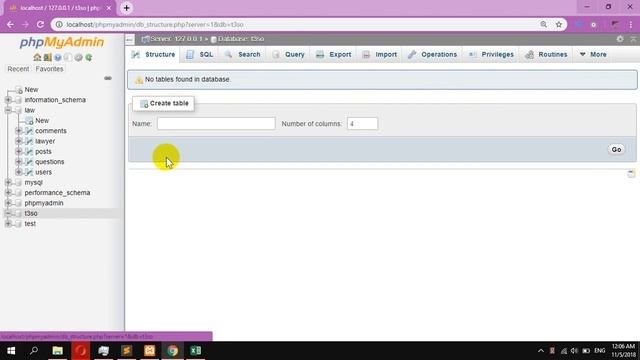Expand the mysql database
The image size is (640, 360).
pos(8,182)
